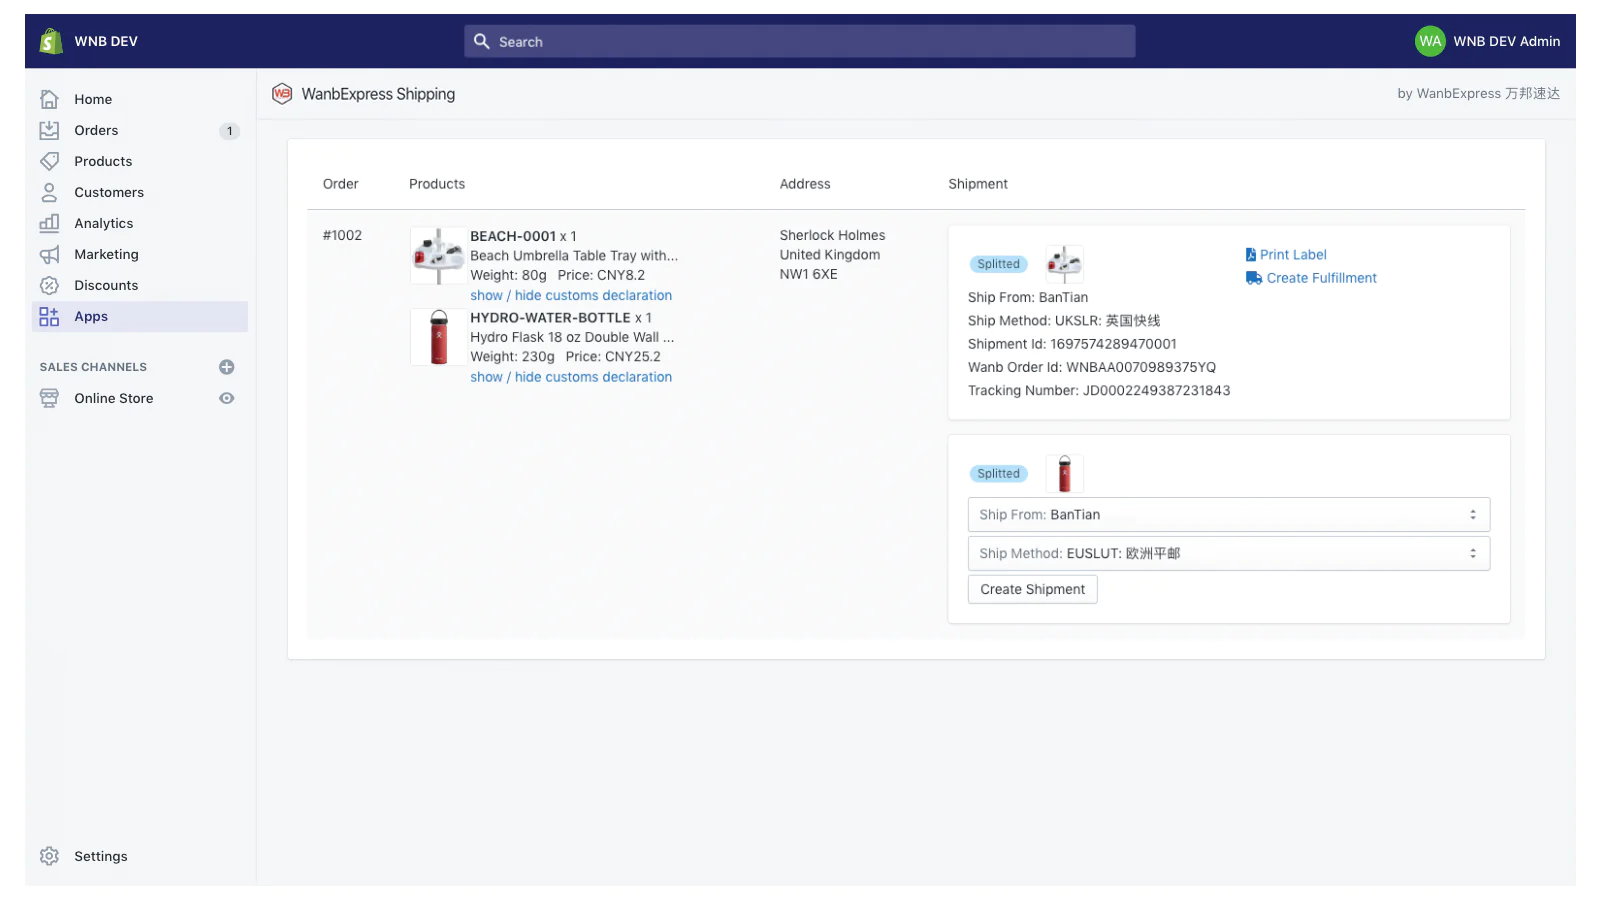Select Apps in the sidebar
Viewport: 1600px width, 900px height.
140,316
